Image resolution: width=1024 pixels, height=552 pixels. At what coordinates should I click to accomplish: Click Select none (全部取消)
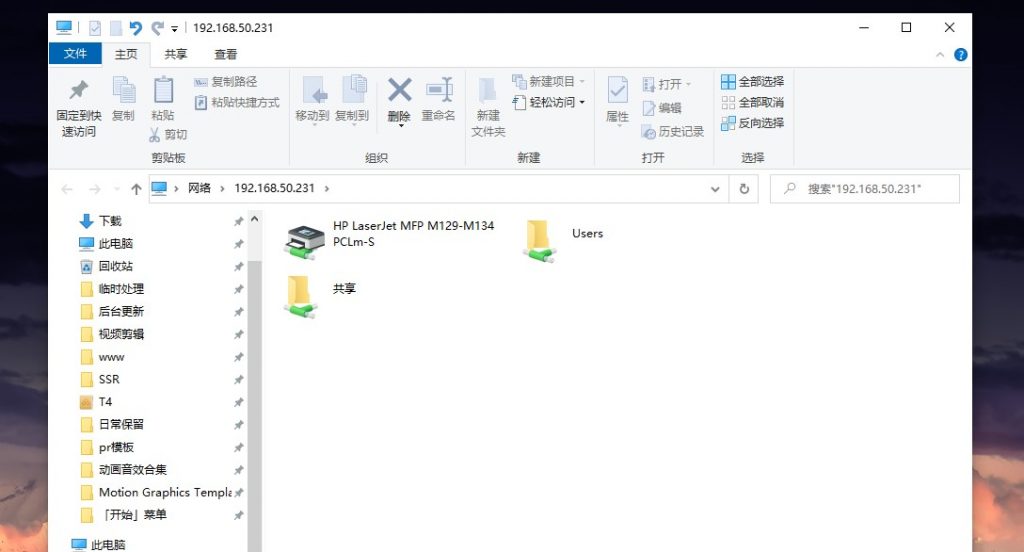752,103
